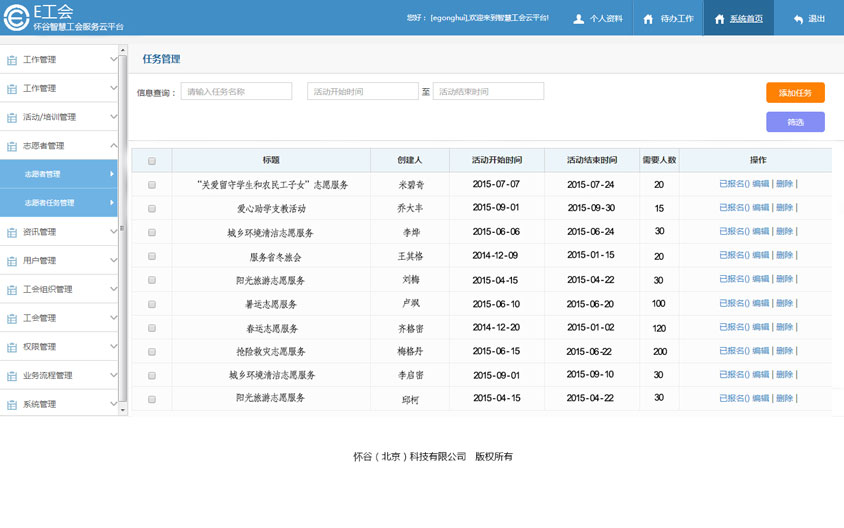The height and width of the screenshot is (528, 844).
Task: Click the 用户管理 sidebar icon
Action: click(x=12, y=261)
